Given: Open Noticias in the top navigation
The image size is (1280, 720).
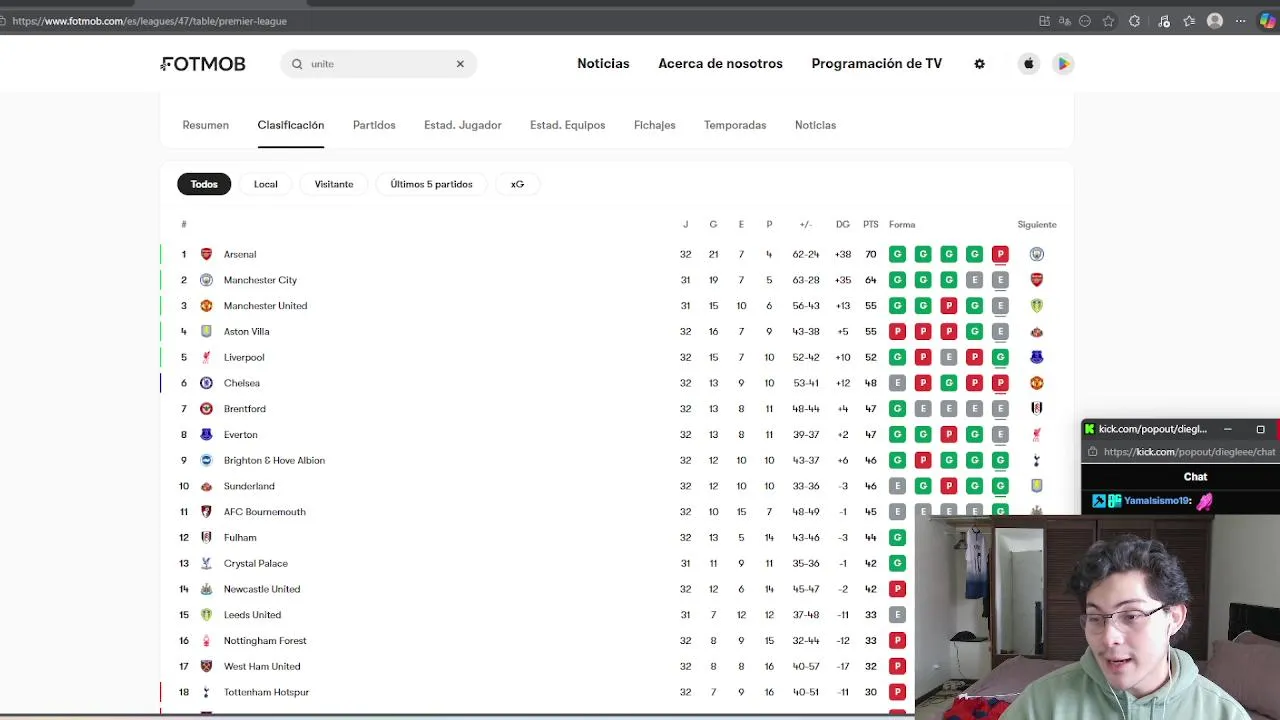Looking at the screenshot, I should click(603, 63).
